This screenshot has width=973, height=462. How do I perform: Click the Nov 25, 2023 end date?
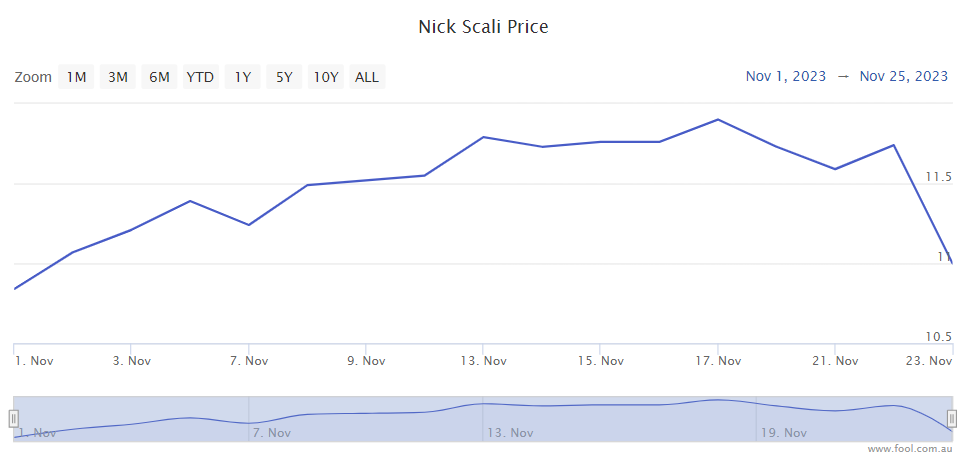click(x=904, y=76)
